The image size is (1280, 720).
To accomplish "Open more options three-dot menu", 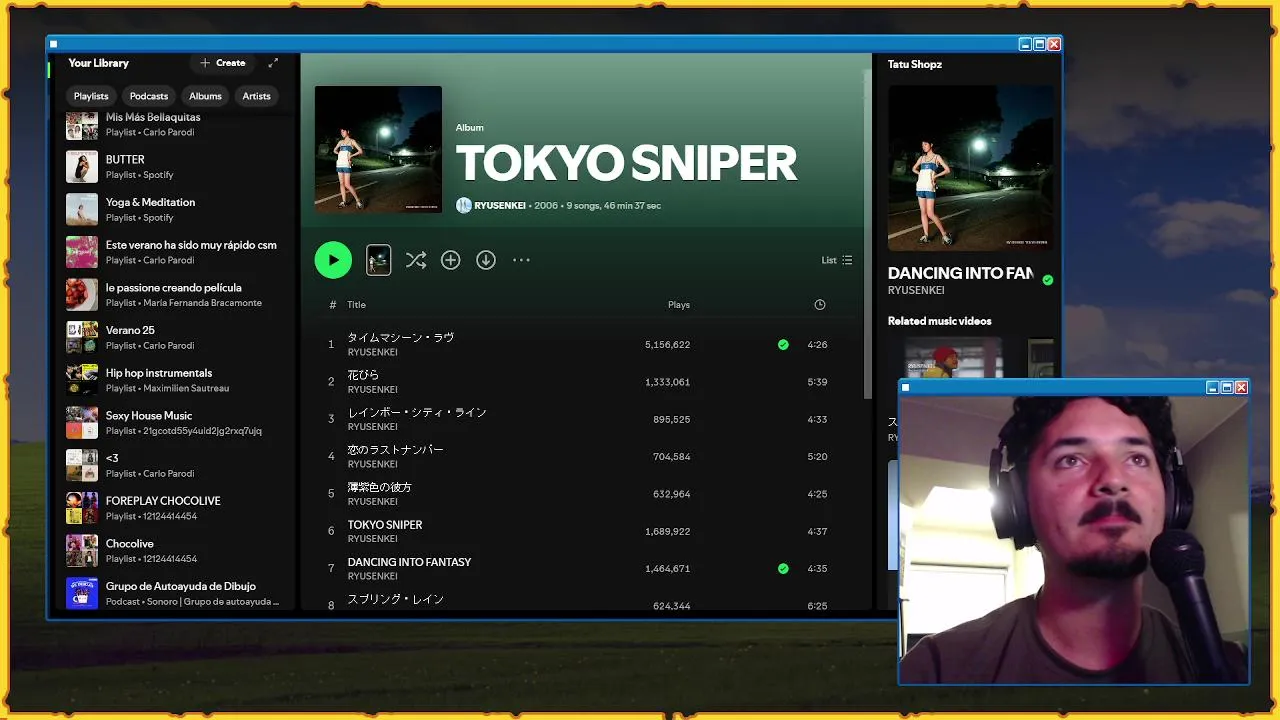I will [521, 260].
